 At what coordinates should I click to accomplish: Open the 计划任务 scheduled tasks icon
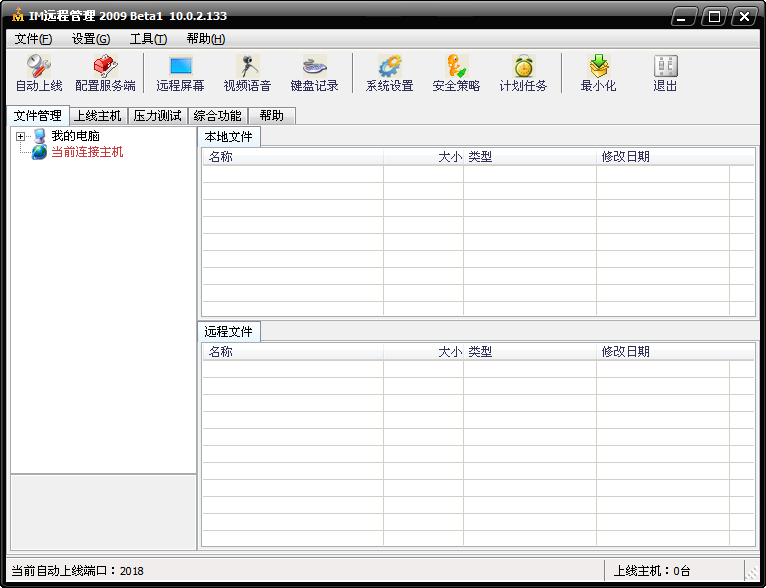[523, 73]
